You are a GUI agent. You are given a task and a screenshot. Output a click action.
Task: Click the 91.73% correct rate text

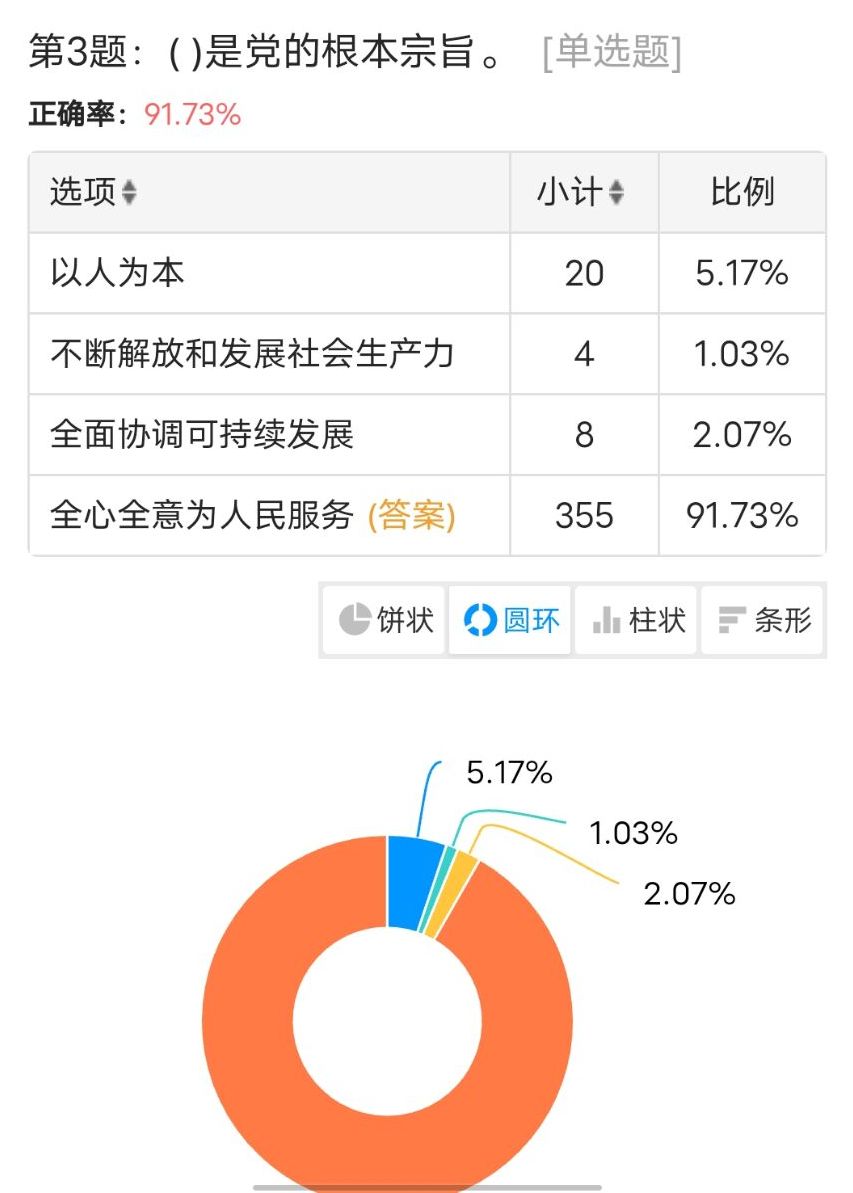coord(193,114)
